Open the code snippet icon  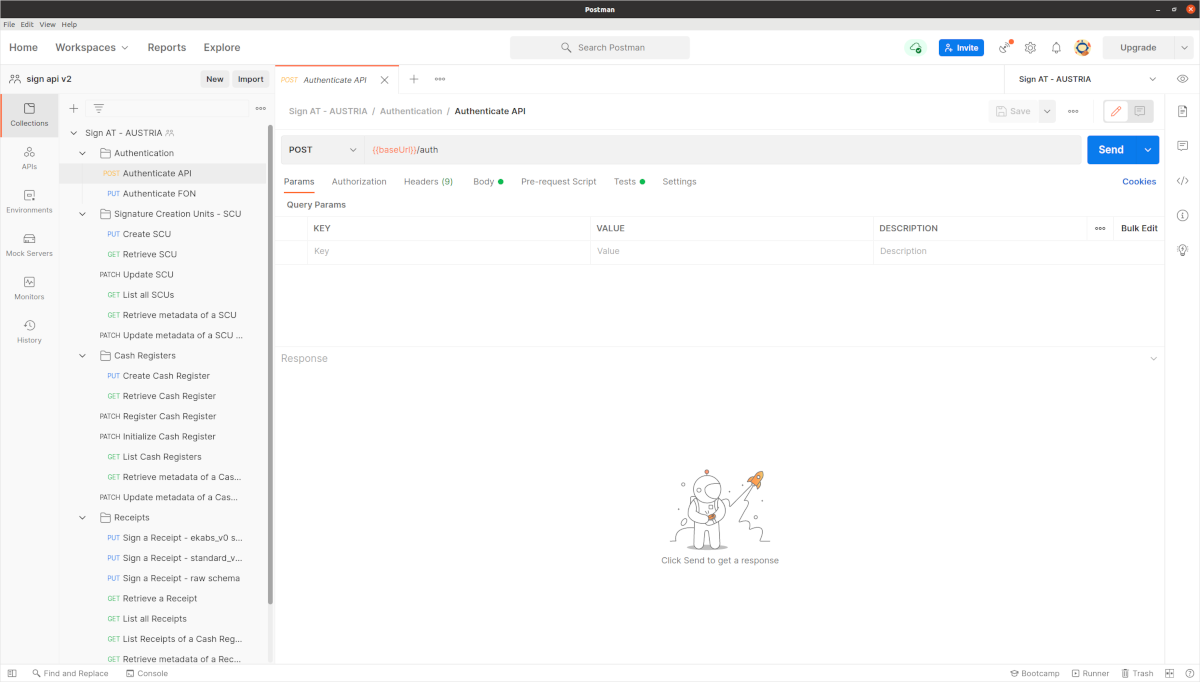pyautogui.click(x=1183, y=181)
